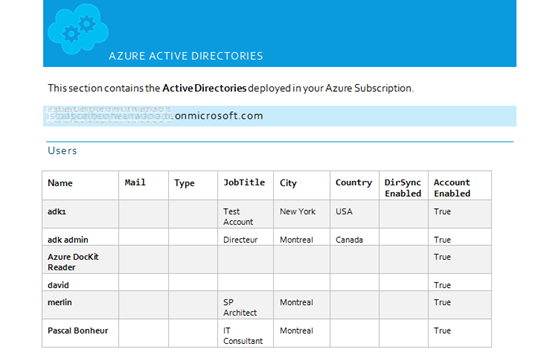Select the Azure DocKit Reader user name

pos(73,262)
